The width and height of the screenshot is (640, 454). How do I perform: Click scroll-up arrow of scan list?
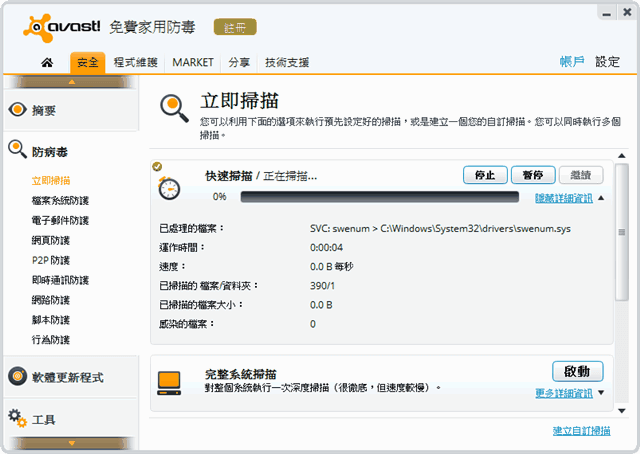coord(622,156)
